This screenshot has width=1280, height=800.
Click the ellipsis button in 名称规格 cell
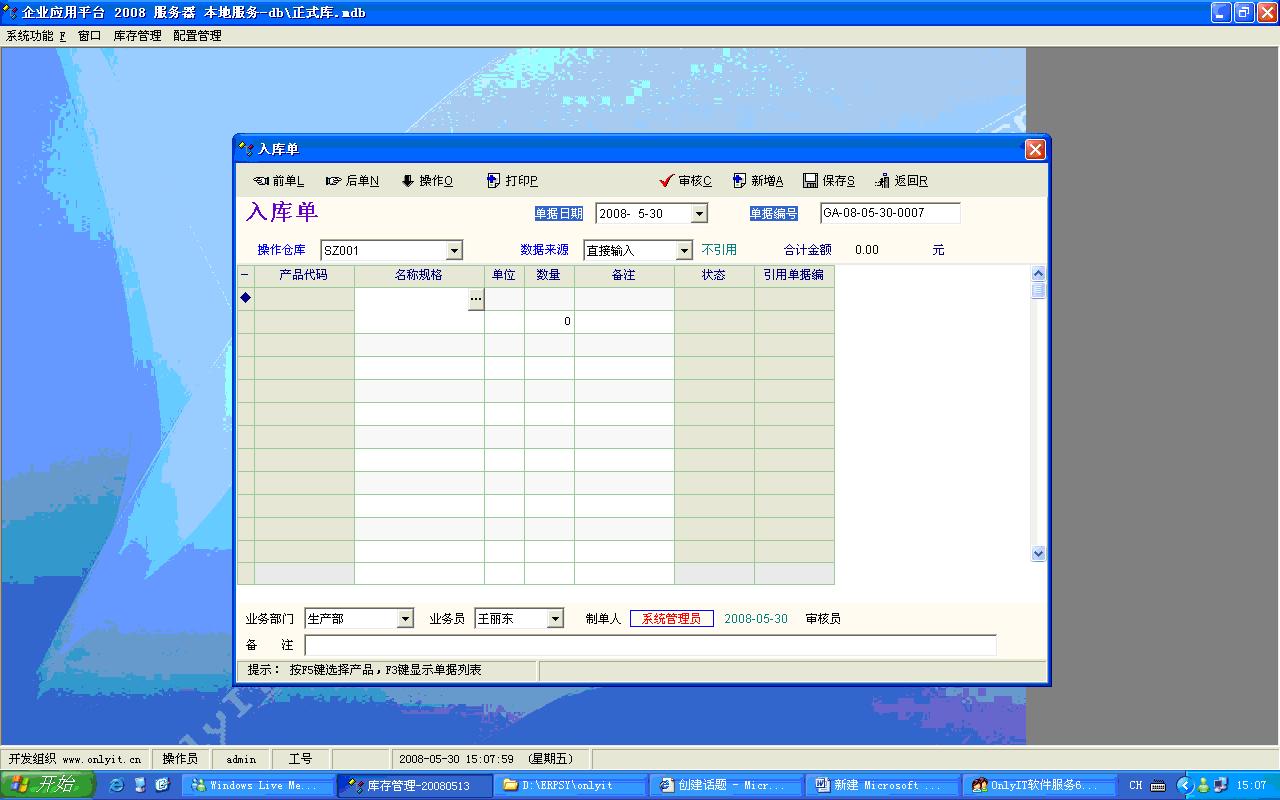(476, 298)
